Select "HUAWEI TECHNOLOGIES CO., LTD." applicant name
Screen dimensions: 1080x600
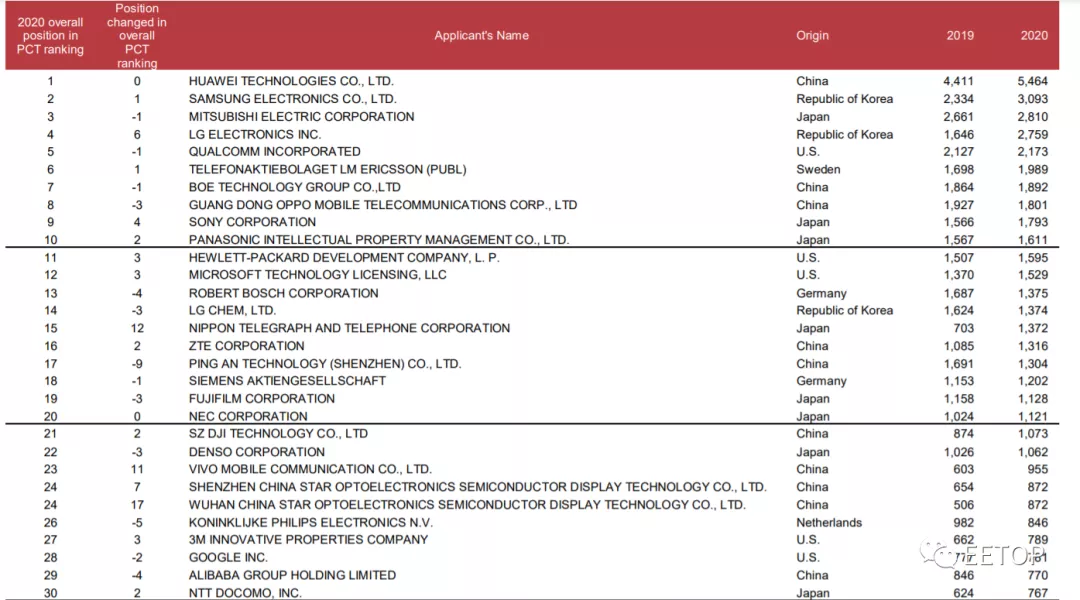coord(291,81)
